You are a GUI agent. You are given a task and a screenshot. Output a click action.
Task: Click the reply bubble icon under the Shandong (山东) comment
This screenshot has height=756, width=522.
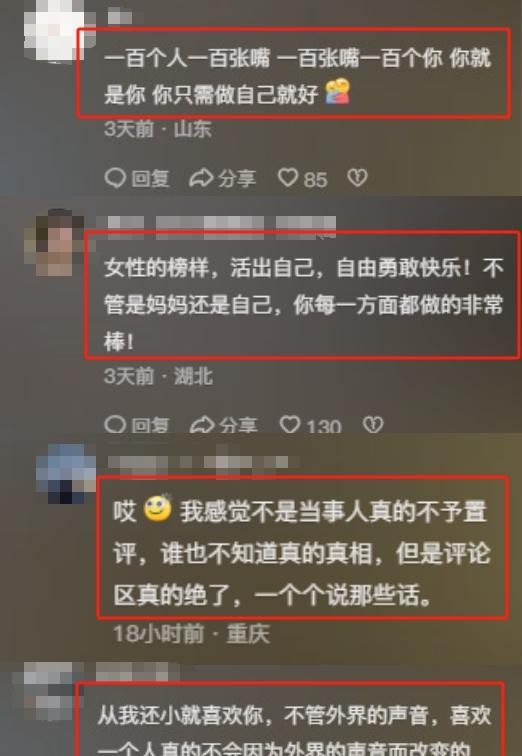point(115,178)
